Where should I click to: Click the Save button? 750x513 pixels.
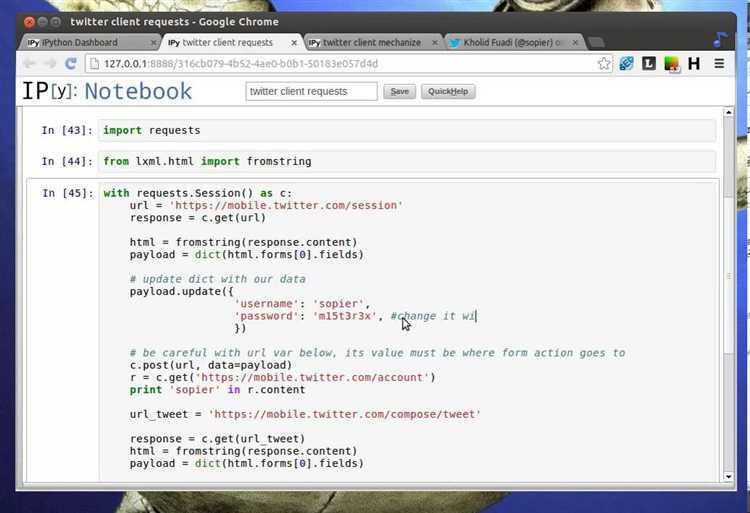[x=399, y=91]
